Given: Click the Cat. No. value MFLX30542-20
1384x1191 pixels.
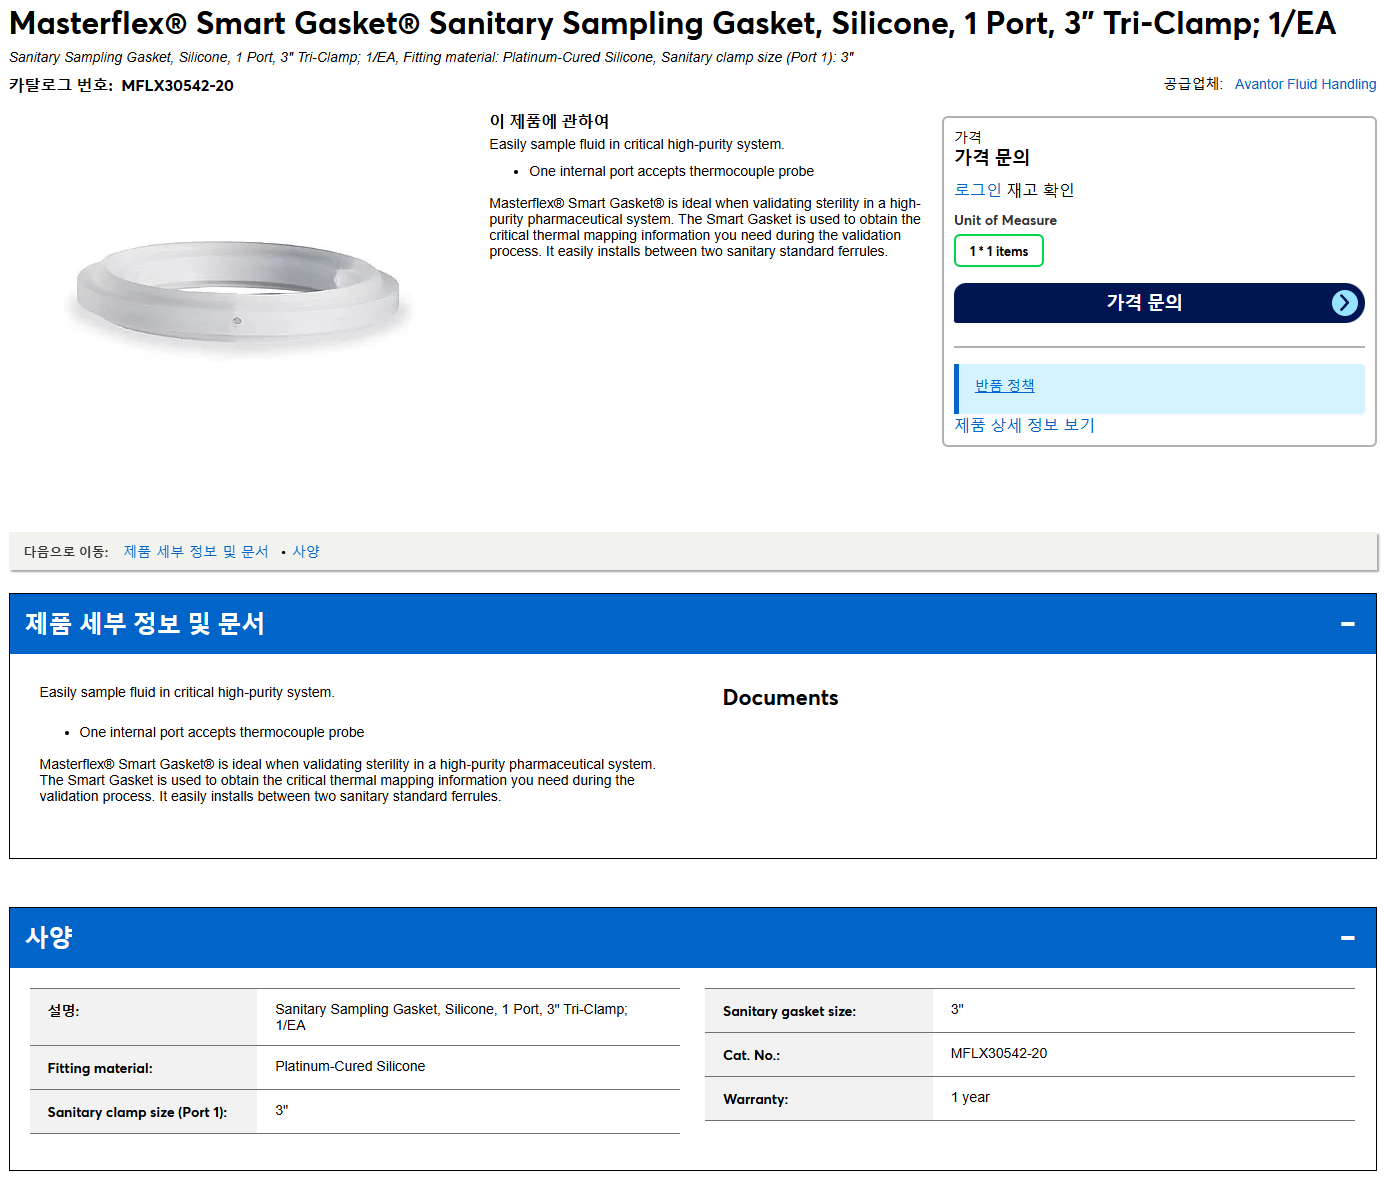Looking at the screenshot, I should (999, 1054).
